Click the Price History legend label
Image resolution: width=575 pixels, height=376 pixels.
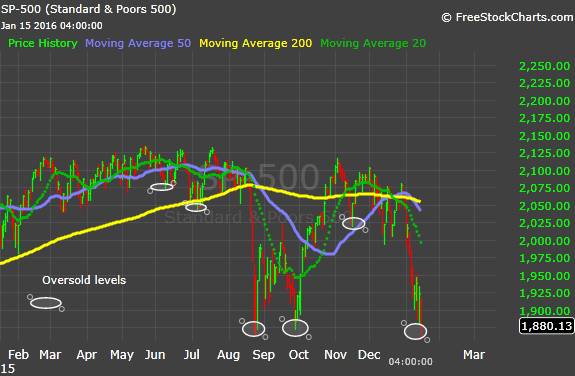click(x=43, y=43)
